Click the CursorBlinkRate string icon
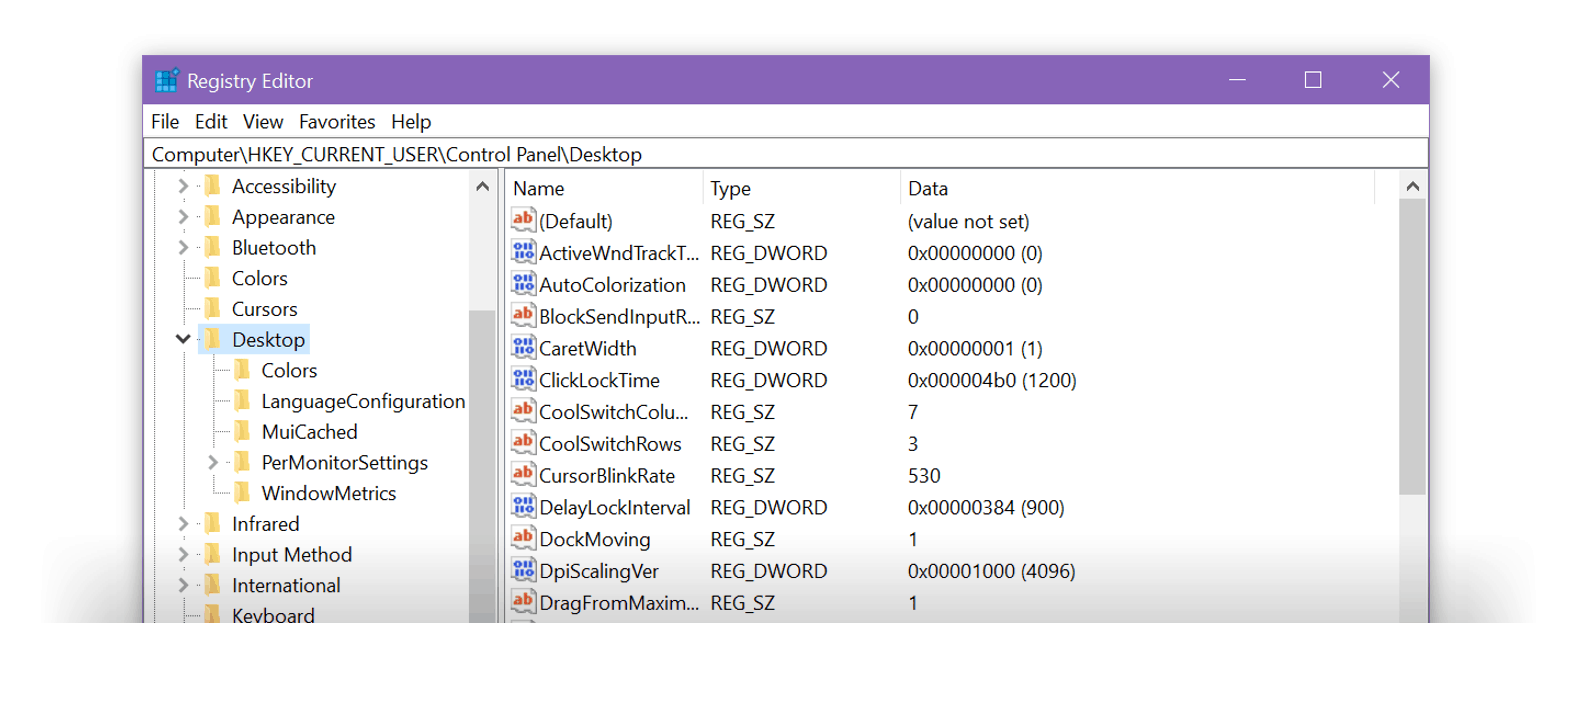 tap(523, 475)
